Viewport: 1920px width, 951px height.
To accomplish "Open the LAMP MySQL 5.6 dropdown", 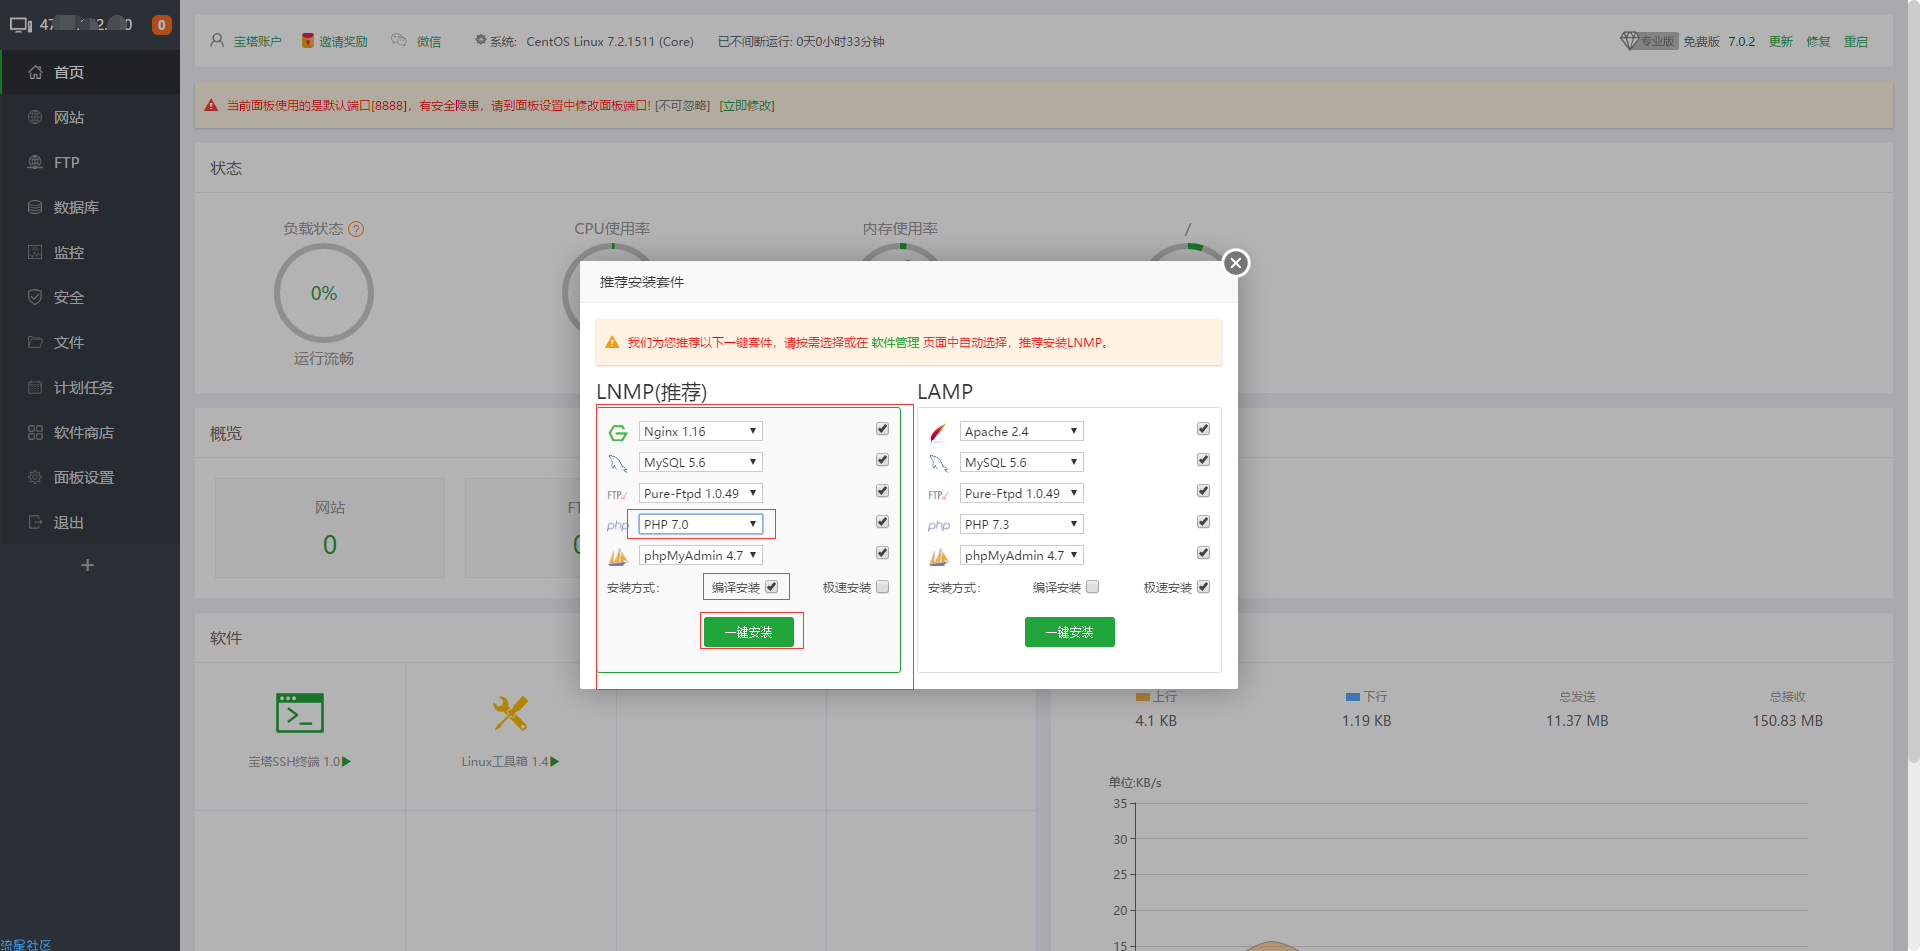I will coord(1022,462).
